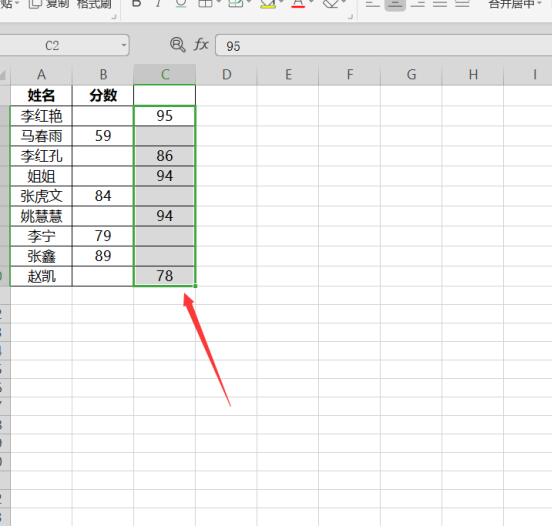
Task: Select the cell 张虎文
Action: (41, 196)
